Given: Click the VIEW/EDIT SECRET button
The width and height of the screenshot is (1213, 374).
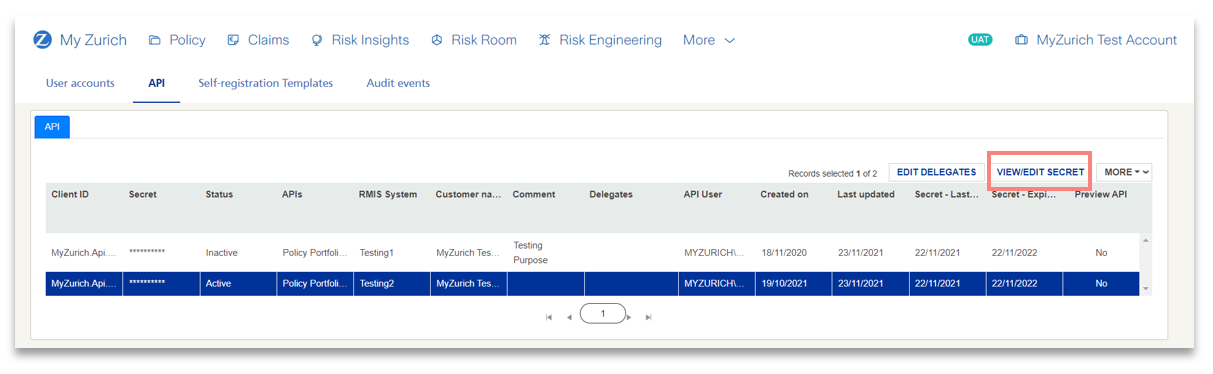Looking at the screenshot, I should click(x=1040, y=172).
